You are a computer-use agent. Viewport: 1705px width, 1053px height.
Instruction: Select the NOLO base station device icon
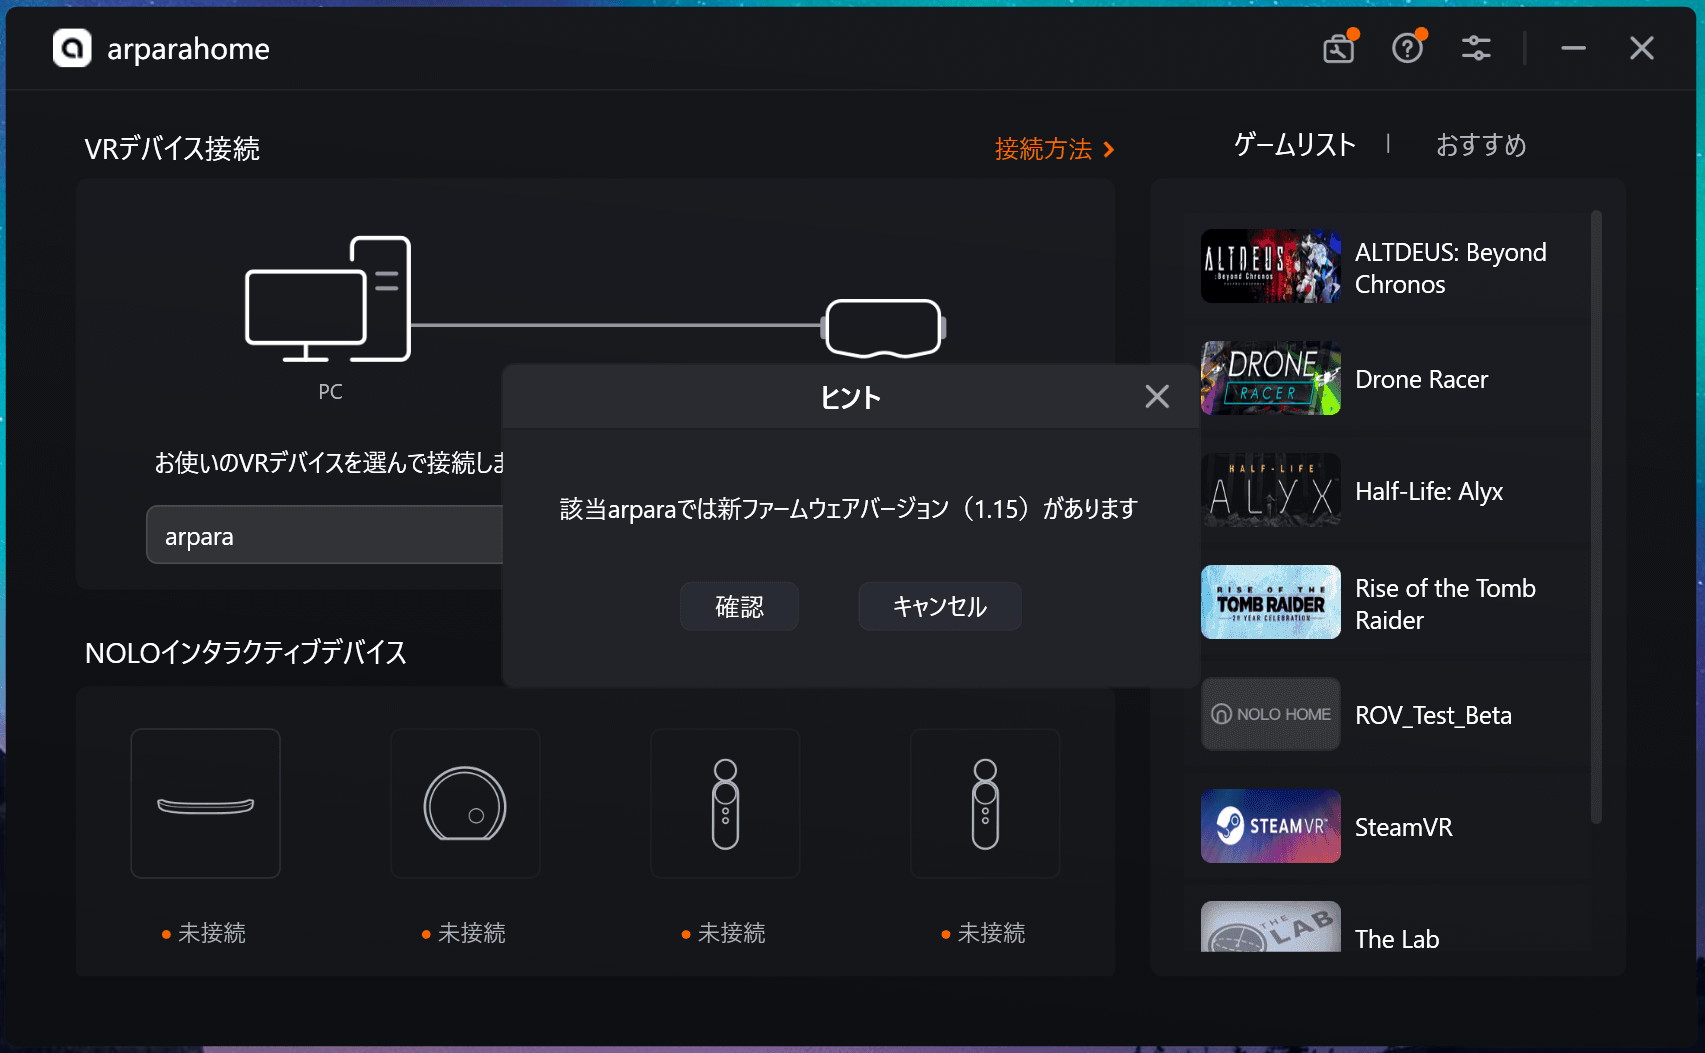465,804
